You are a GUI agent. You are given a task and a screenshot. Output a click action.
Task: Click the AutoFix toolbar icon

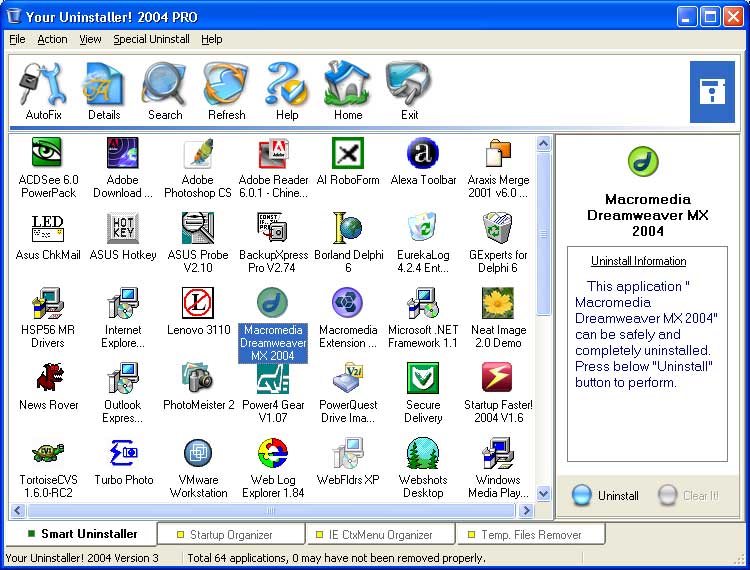click(43, 90)
